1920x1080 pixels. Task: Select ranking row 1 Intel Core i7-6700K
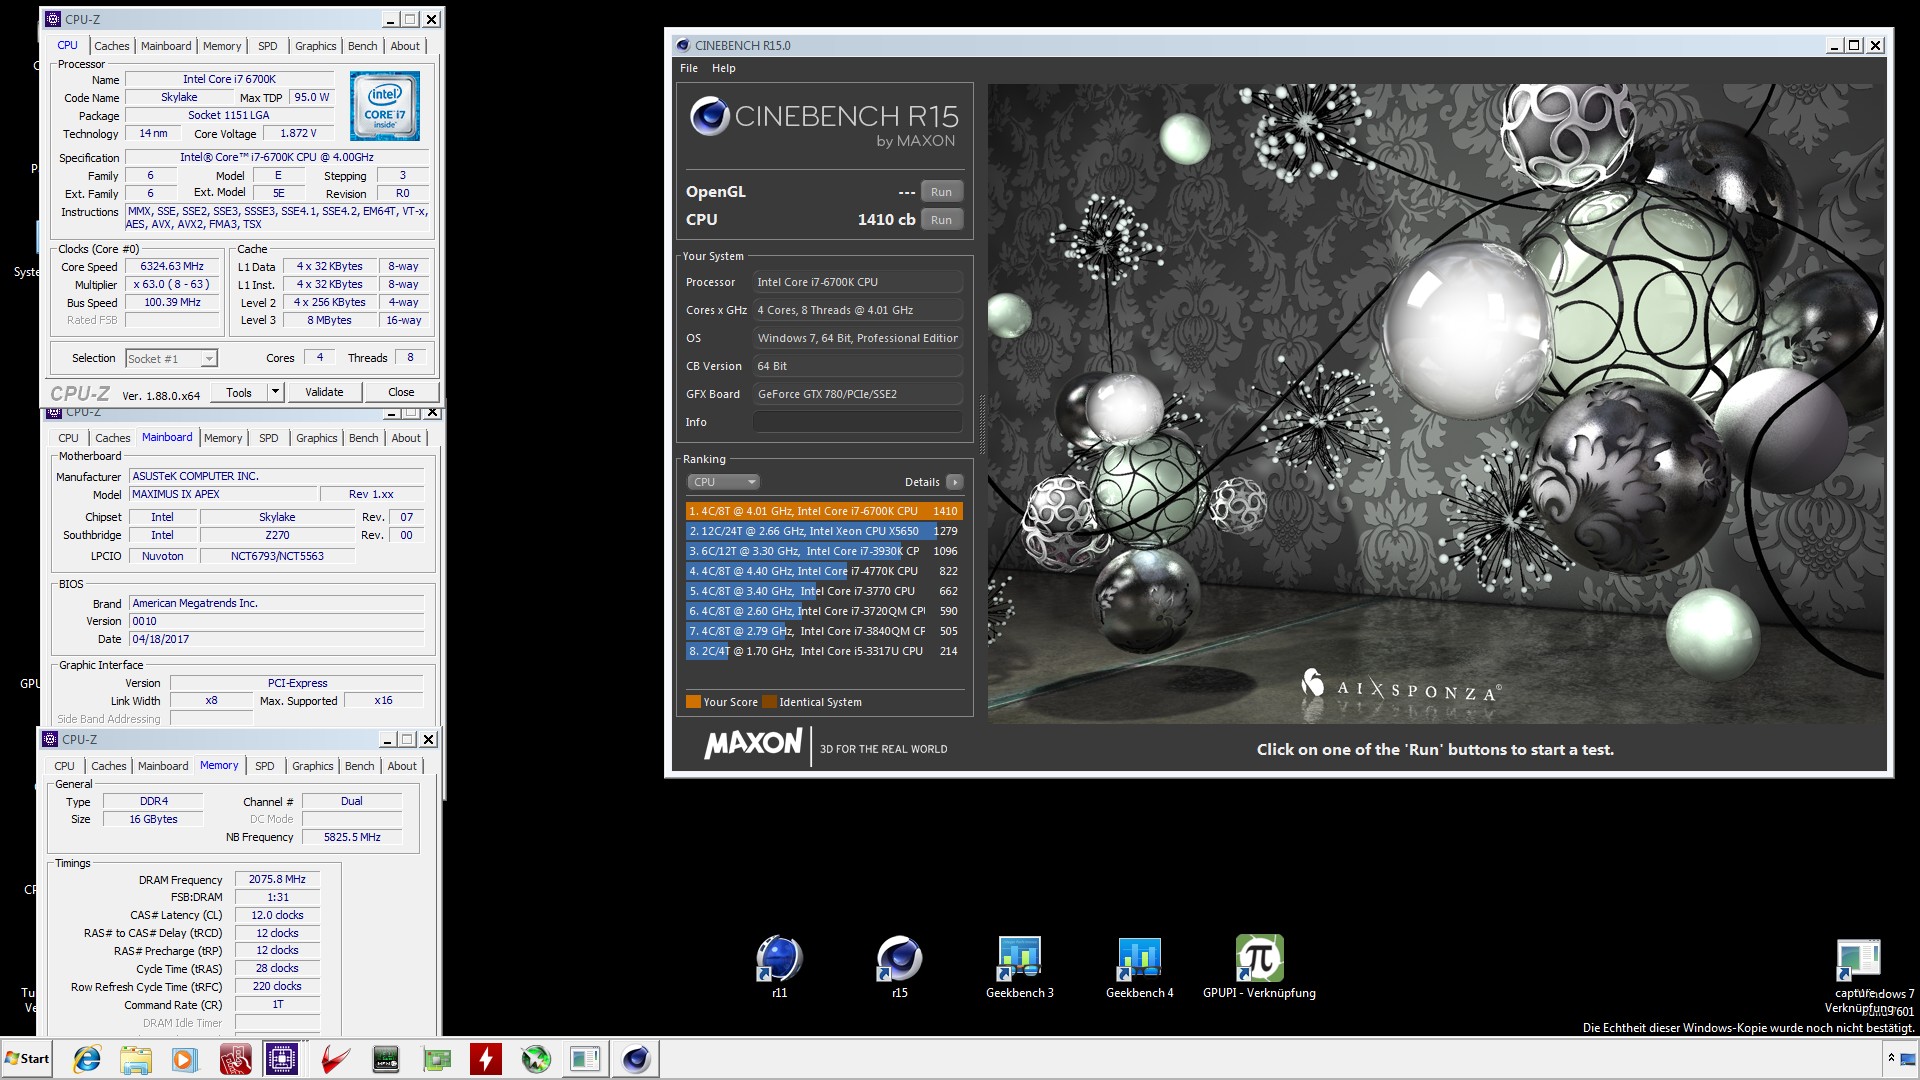point(824,511)
